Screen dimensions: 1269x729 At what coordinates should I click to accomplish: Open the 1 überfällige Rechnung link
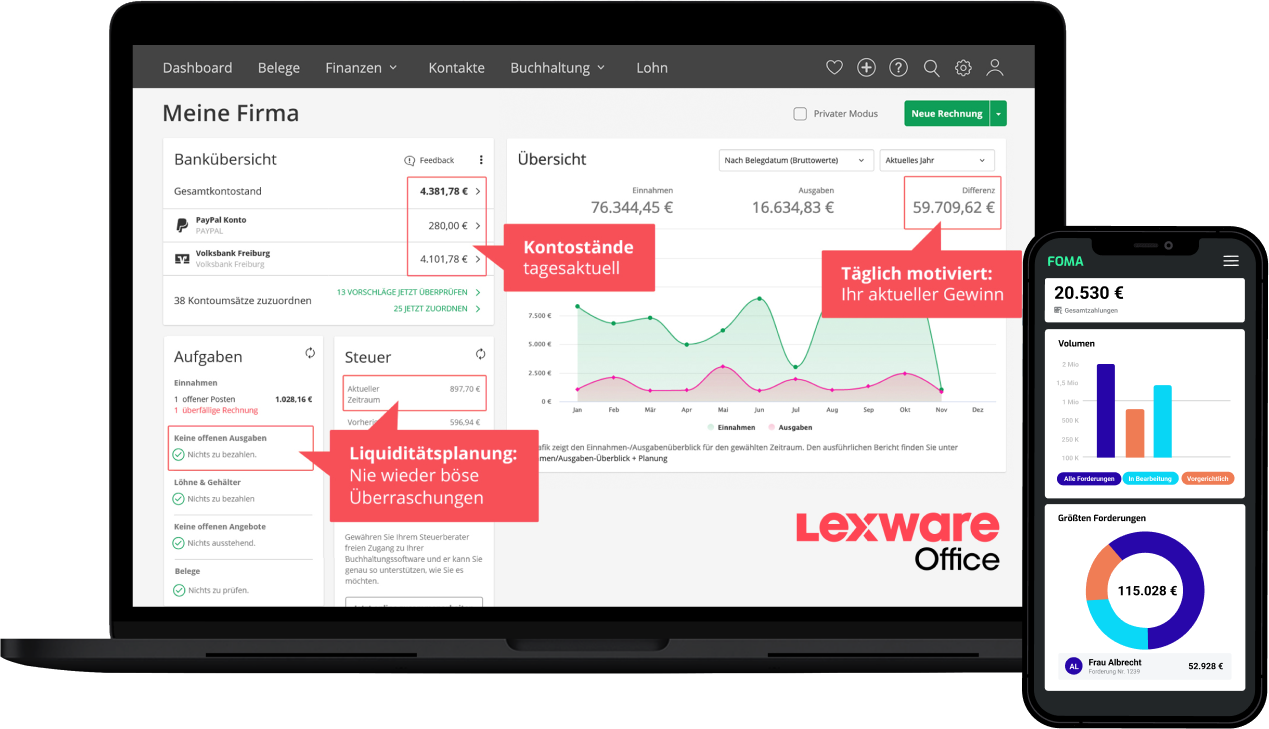coord(216,410)
